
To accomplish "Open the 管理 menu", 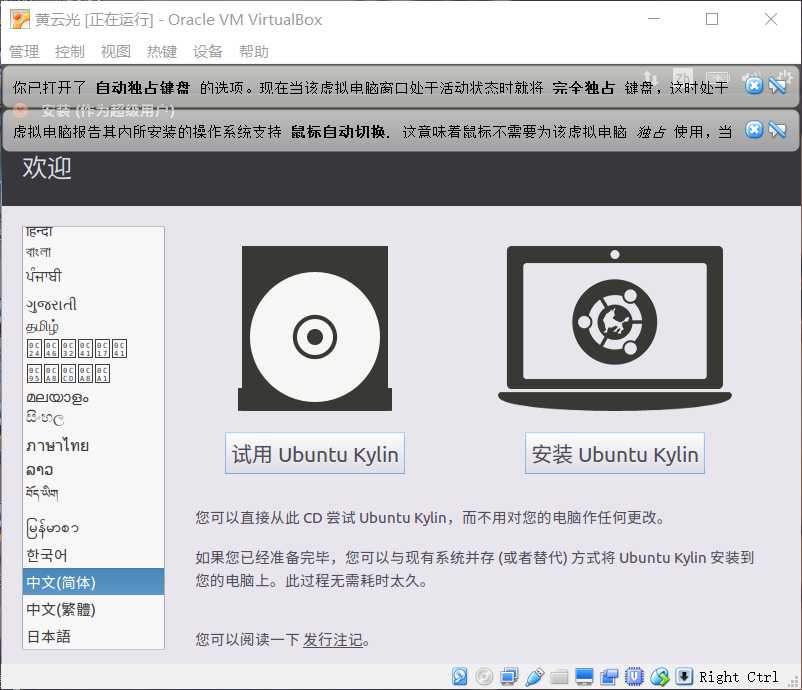I will 24,52.
